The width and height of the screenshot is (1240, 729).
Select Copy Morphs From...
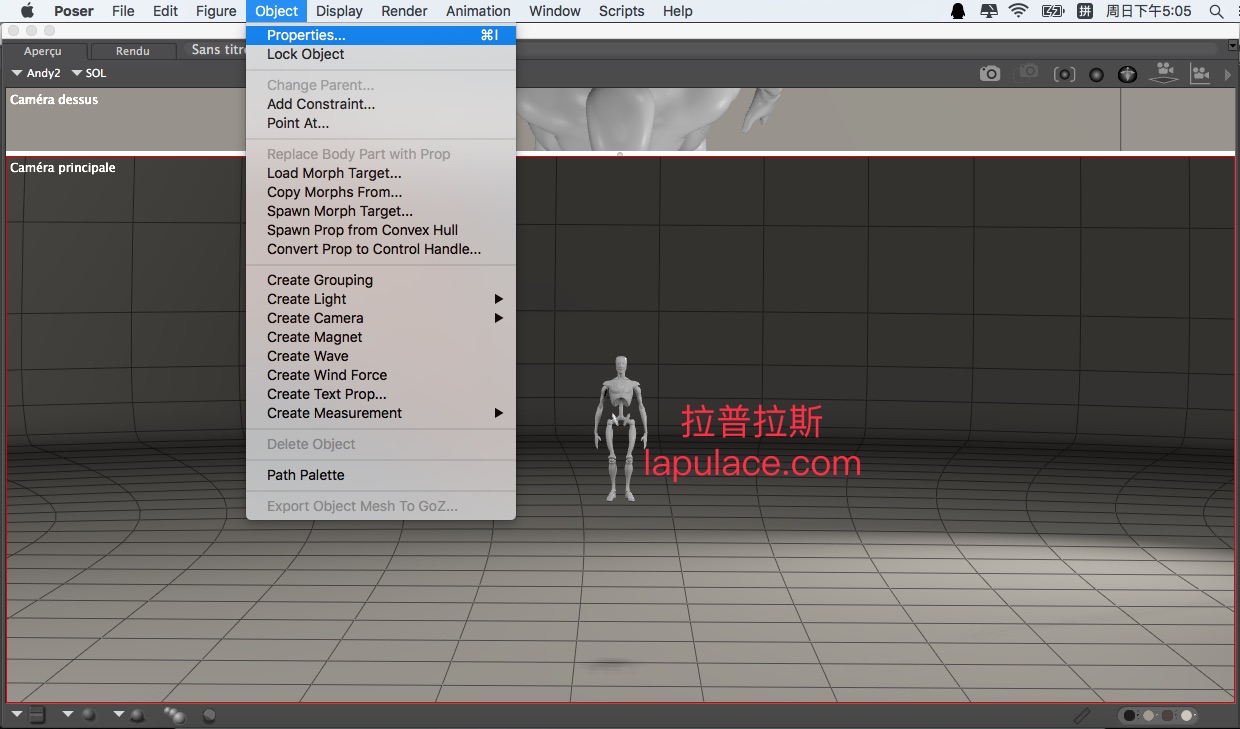click(x=381, y=192)
